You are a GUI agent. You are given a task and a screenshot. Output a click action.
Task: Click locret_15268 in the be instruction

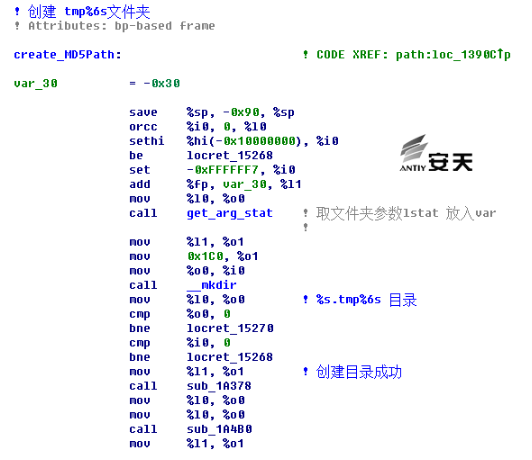pos(230,155)
